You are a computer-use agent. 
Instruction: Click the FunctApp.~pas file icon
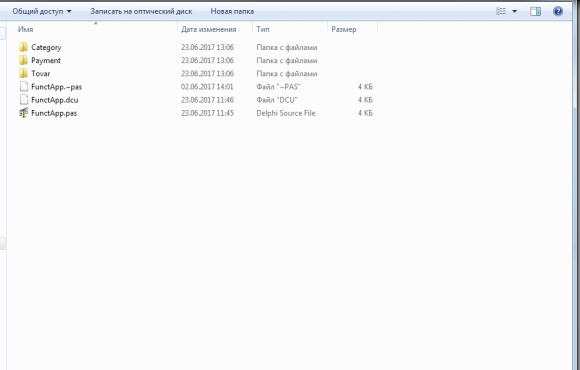tap(24, 87)
